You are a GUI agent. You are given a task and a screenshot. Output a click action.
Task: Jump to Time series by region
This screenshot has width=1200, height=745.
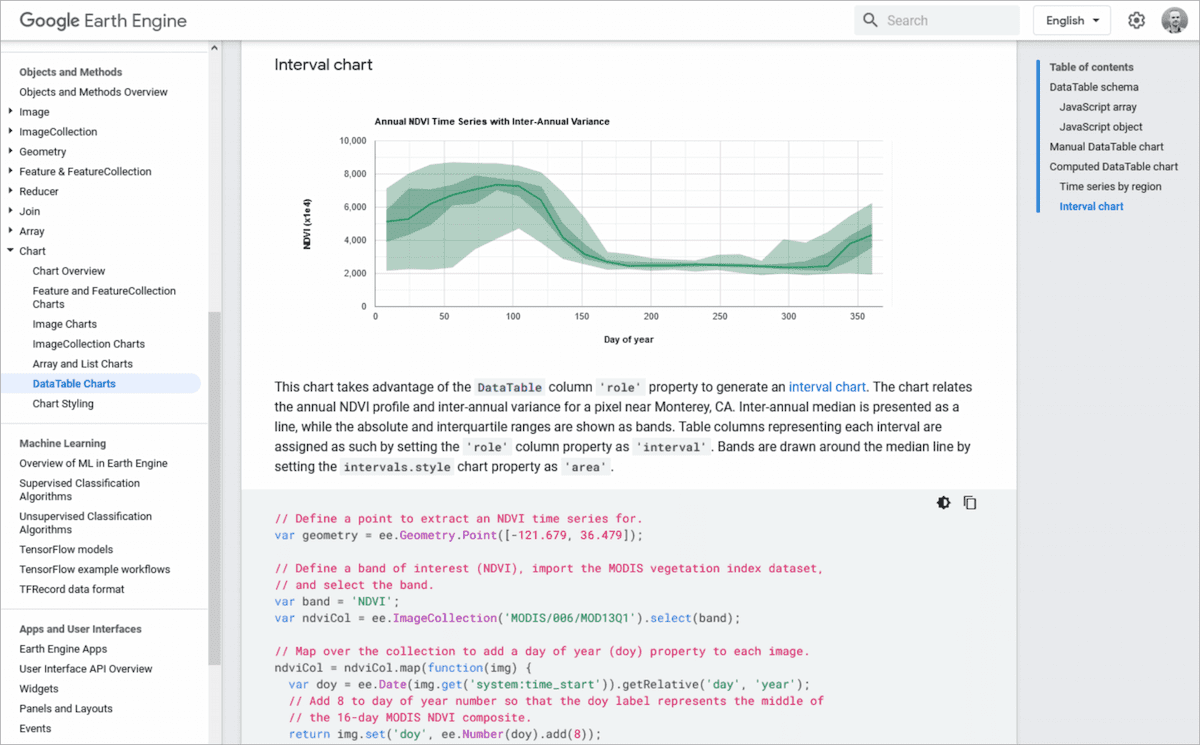[x=1110, y=187]
